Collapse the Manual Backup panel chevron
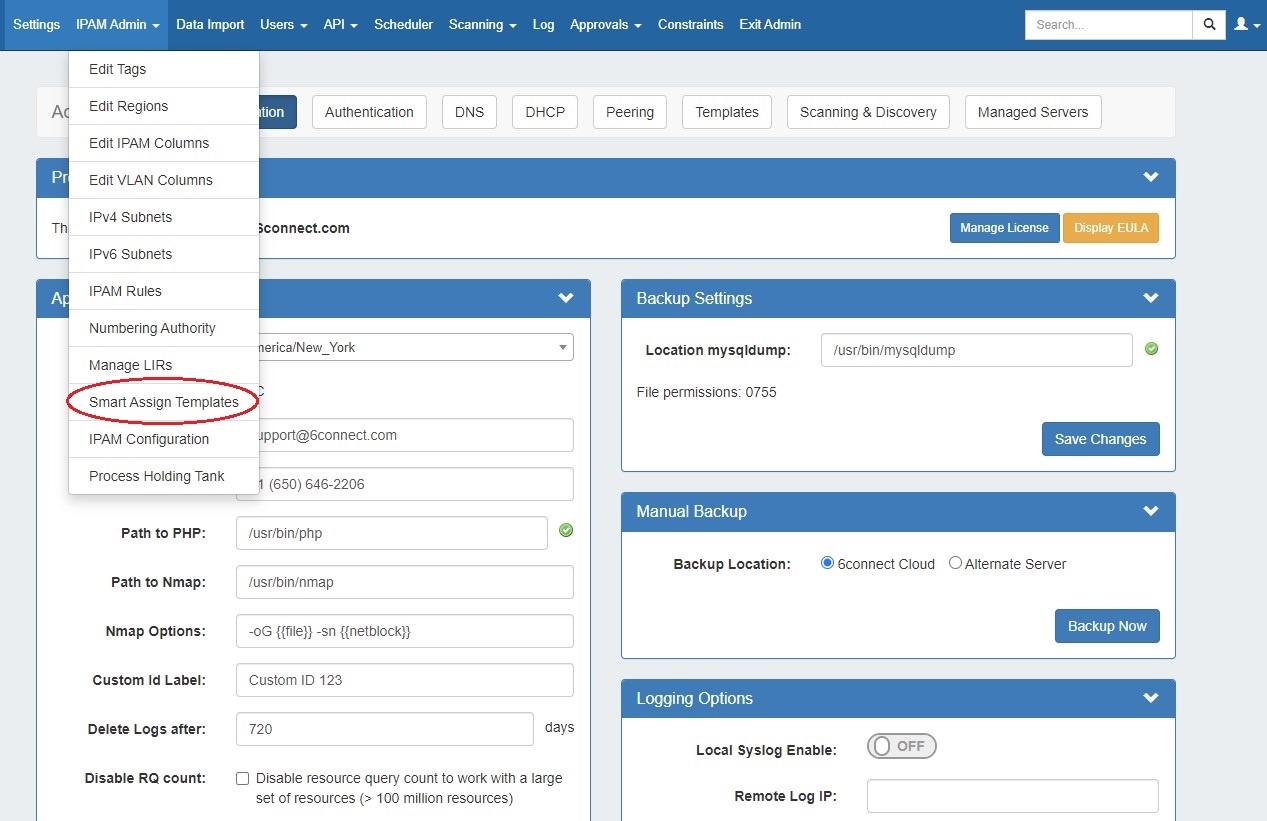Viewport: 1267px width, 821px height. [1151, 511]
